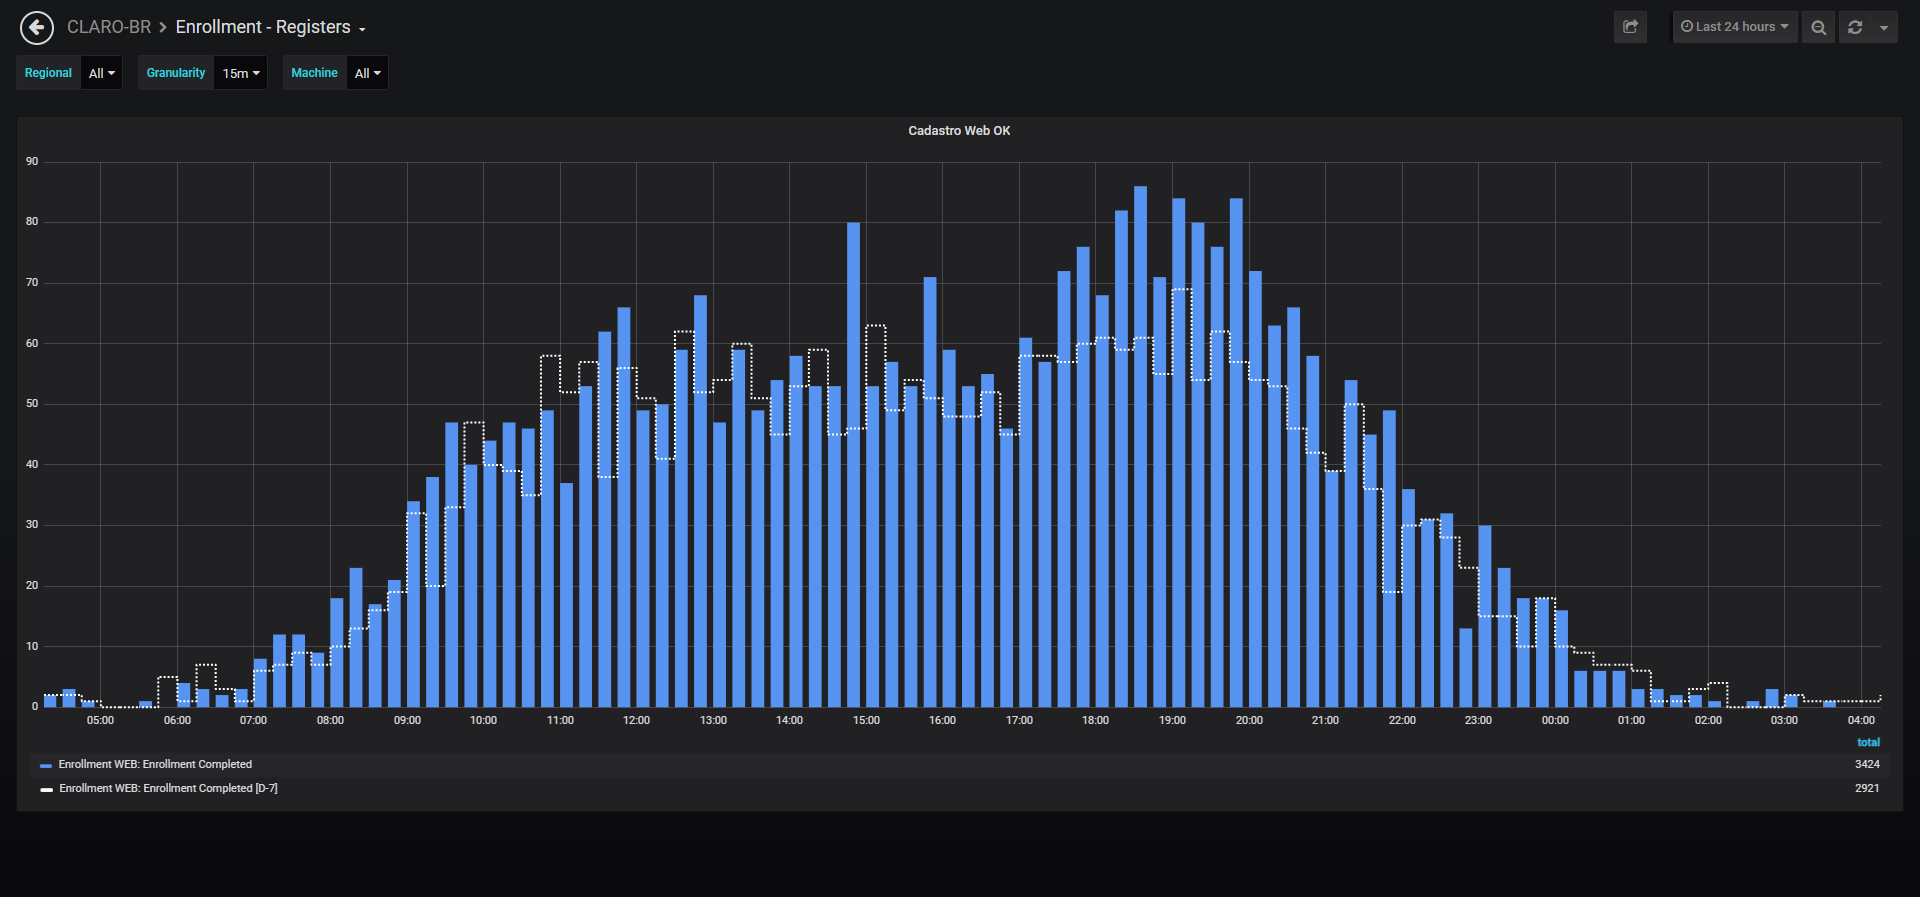Click the back arrow circle icon
Viewport: 1920px width, 897px height.
pos(37,28)
